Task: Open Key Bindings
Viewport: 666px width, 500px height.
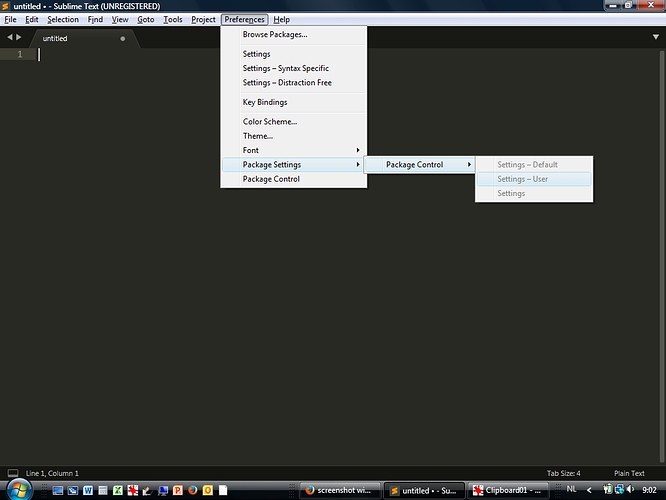Action: point(294,102)
